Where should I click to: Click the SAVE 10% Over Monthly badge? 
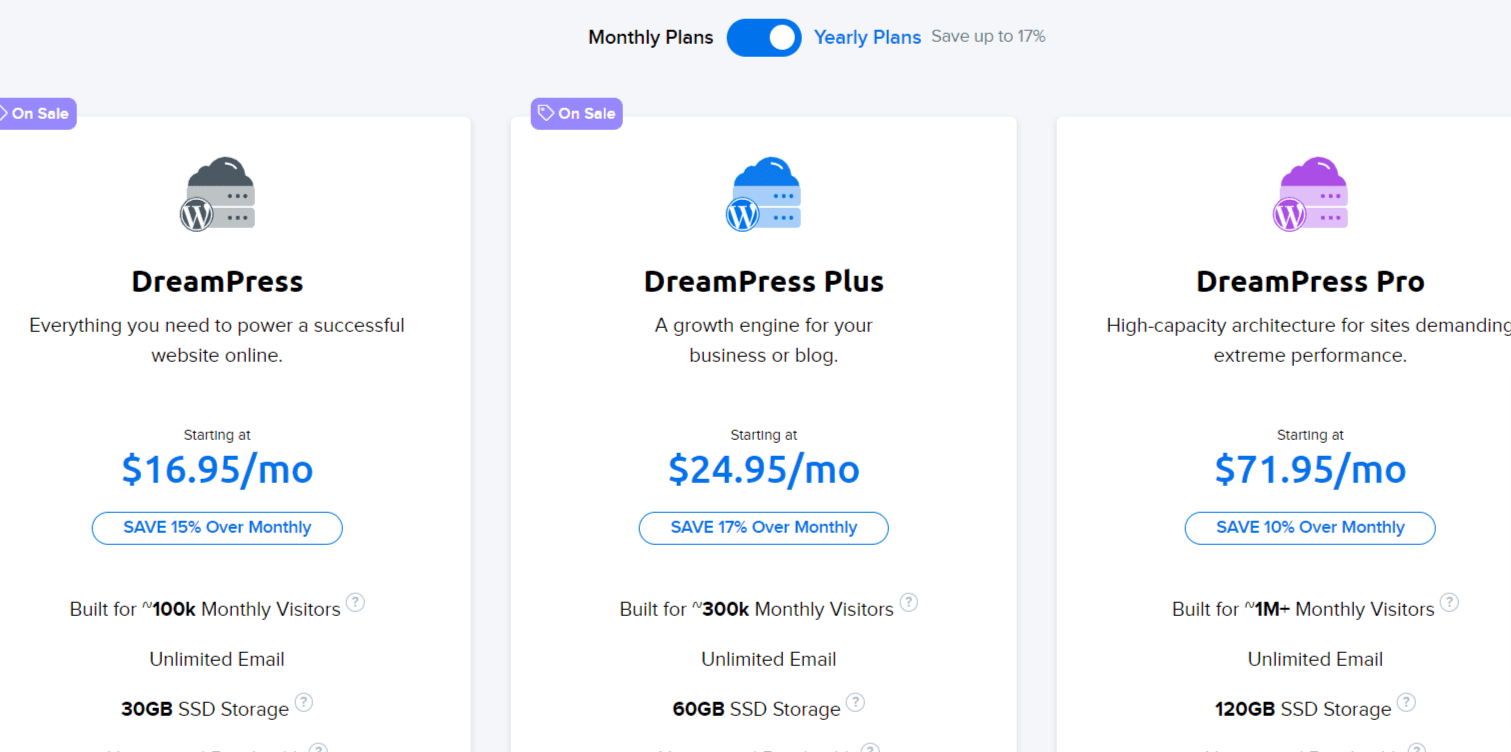tap(1310, 528)
